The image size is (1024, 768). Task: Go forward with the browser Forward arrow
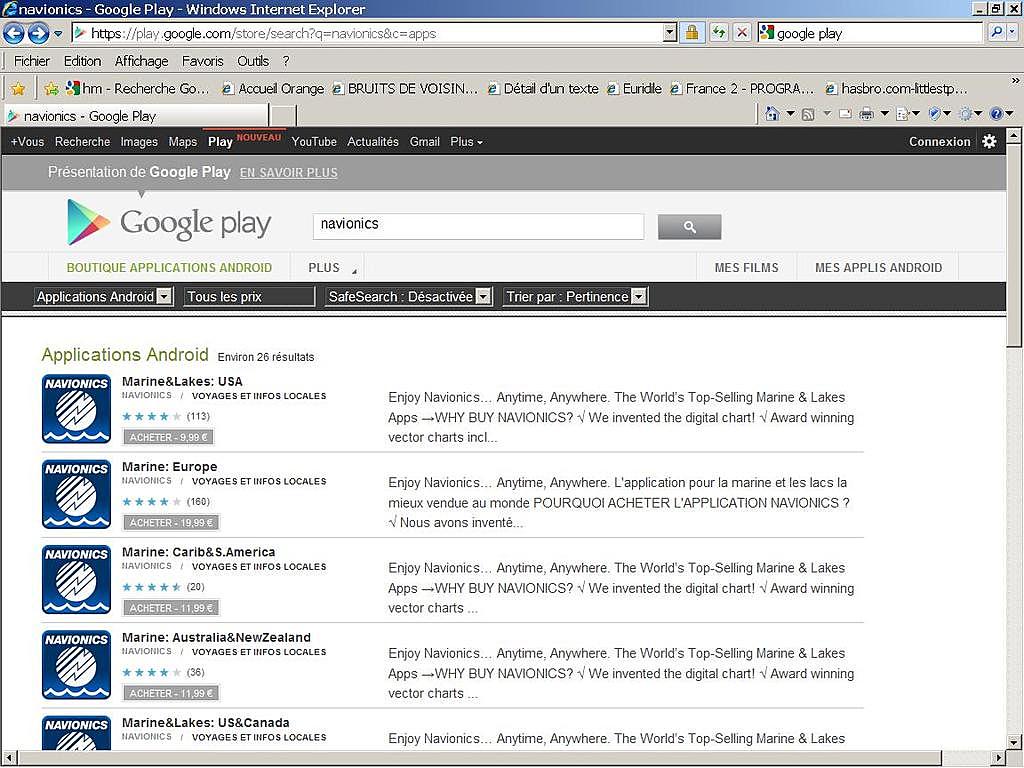(x=38, y=33)
